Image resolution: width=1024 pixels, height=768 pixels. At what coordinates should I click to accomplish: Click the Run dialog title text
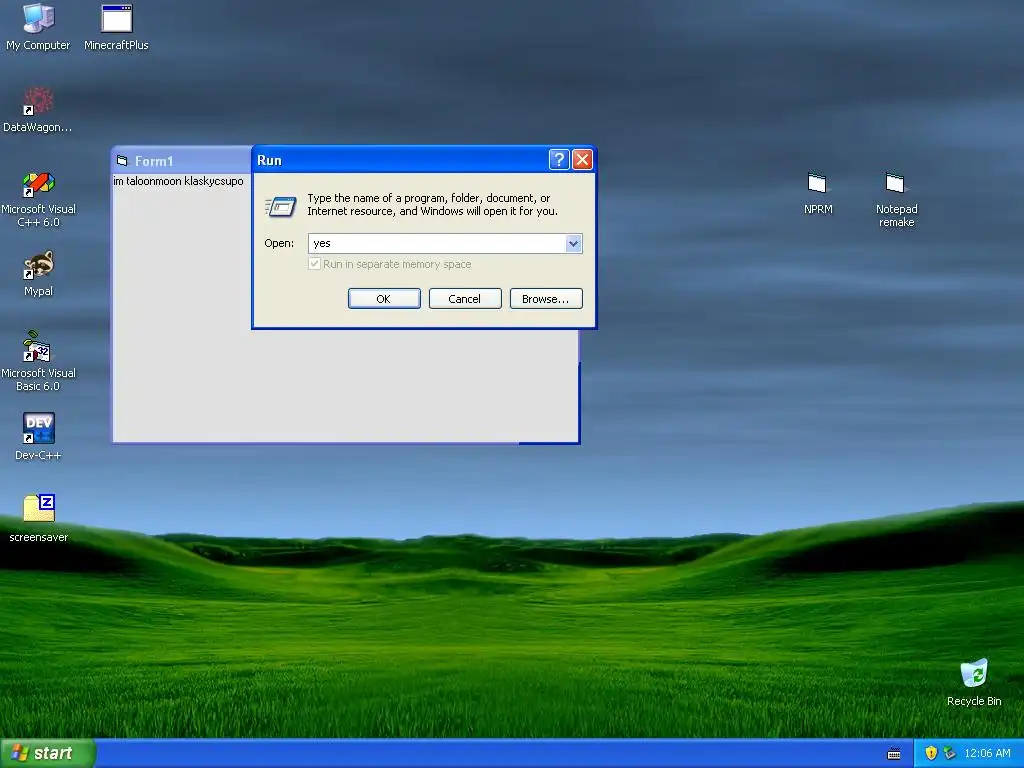[269, 160]
